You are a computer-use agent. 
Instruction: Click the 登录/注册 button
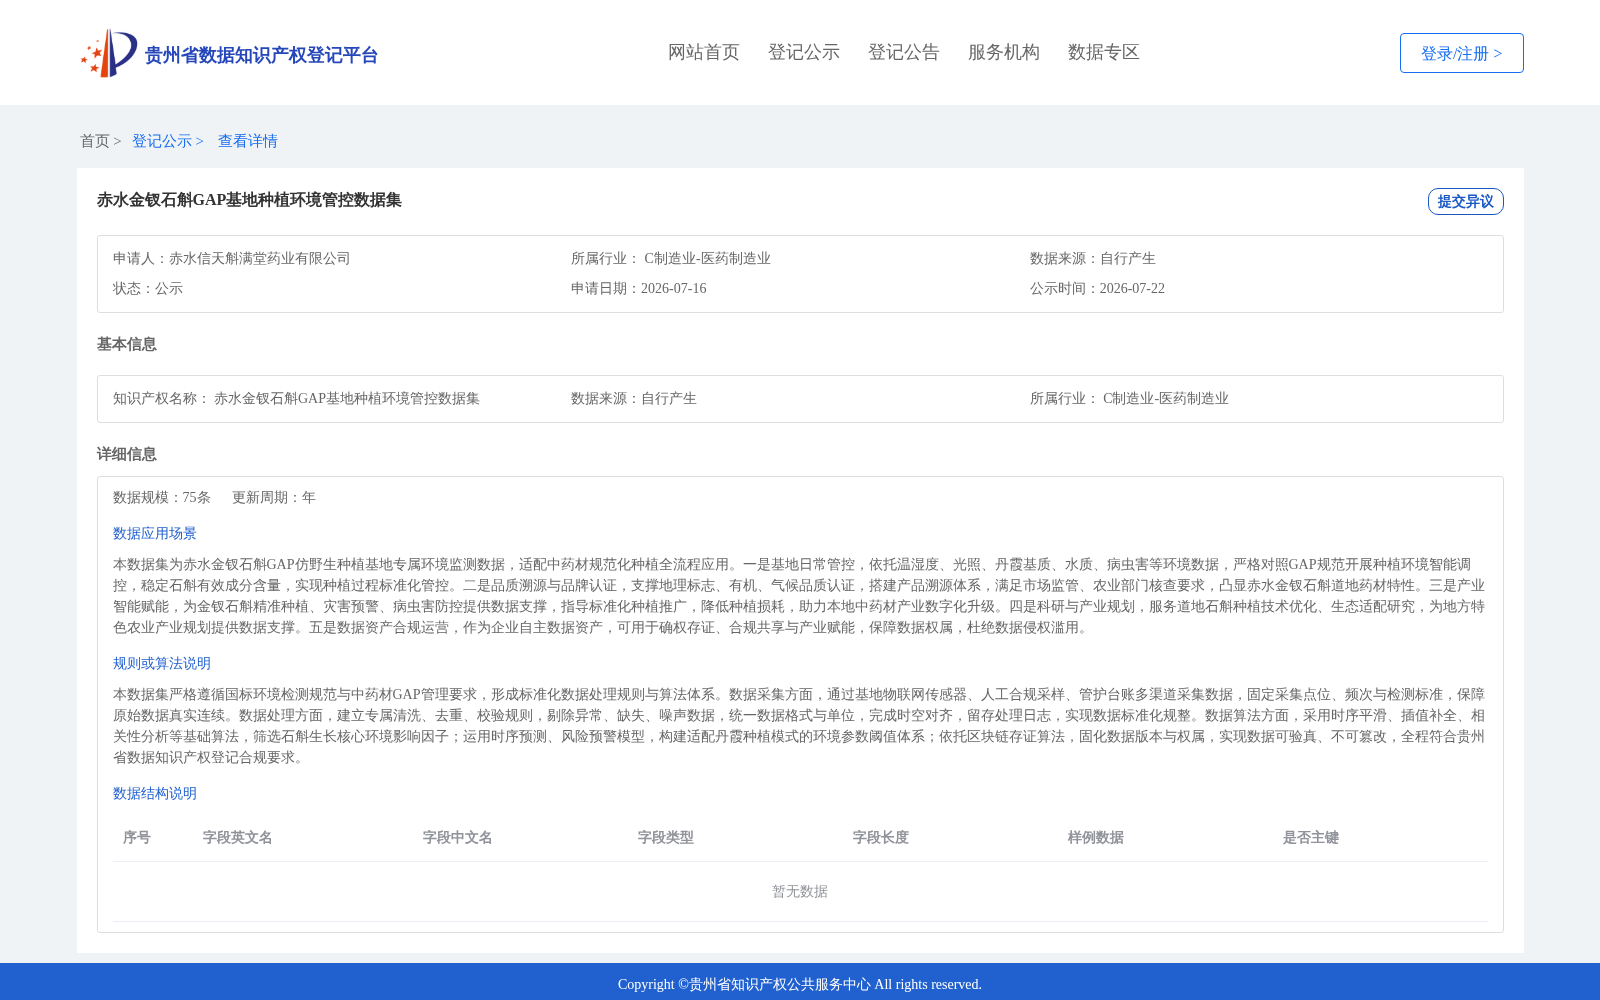click(x=1461, y=53)
